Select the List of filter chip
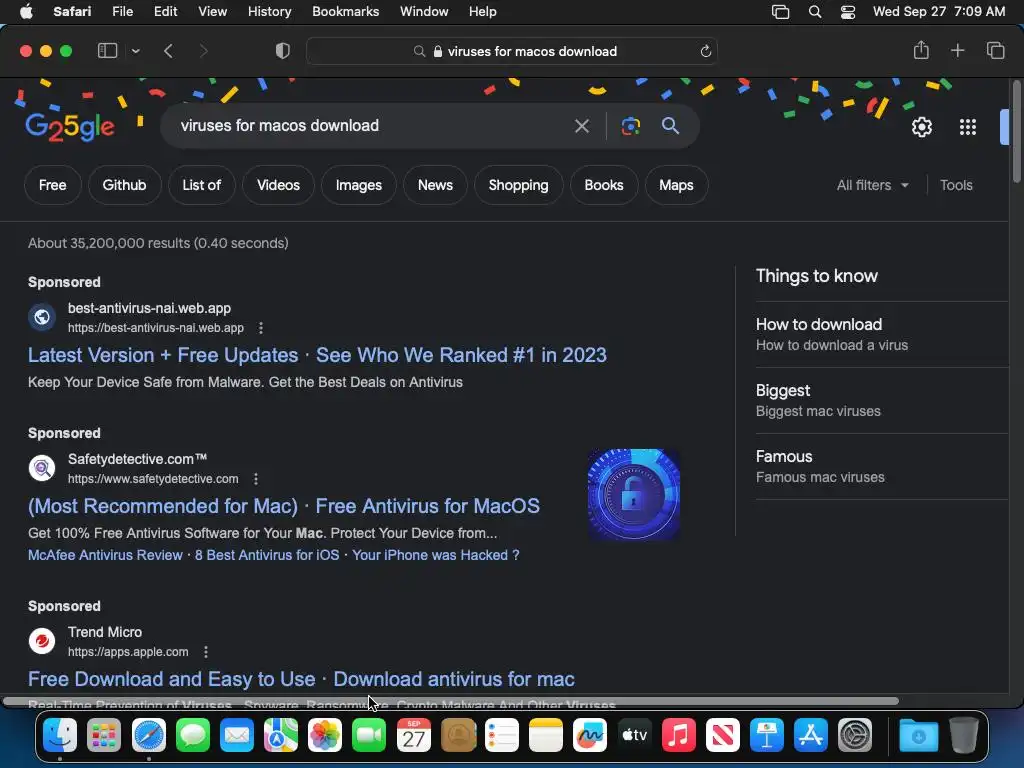The width and height of the screenshot is (1024, 768). [201, 185]
